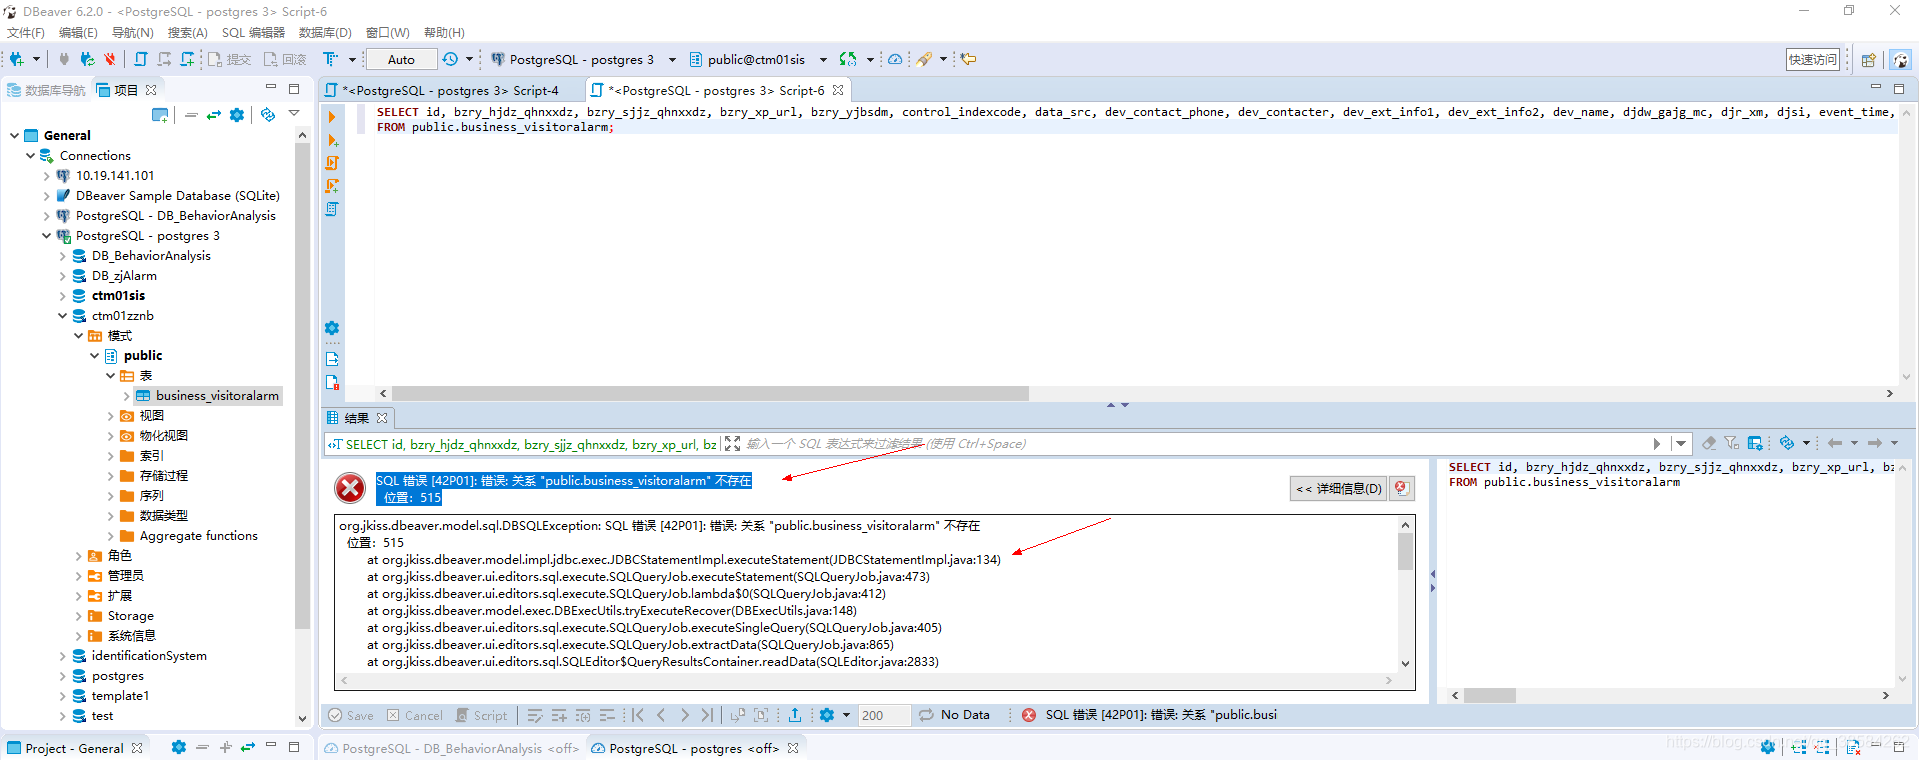The image size is (1919, 760).
Task: Close the Script-6 editor tab
Action: tap(838, 90)
